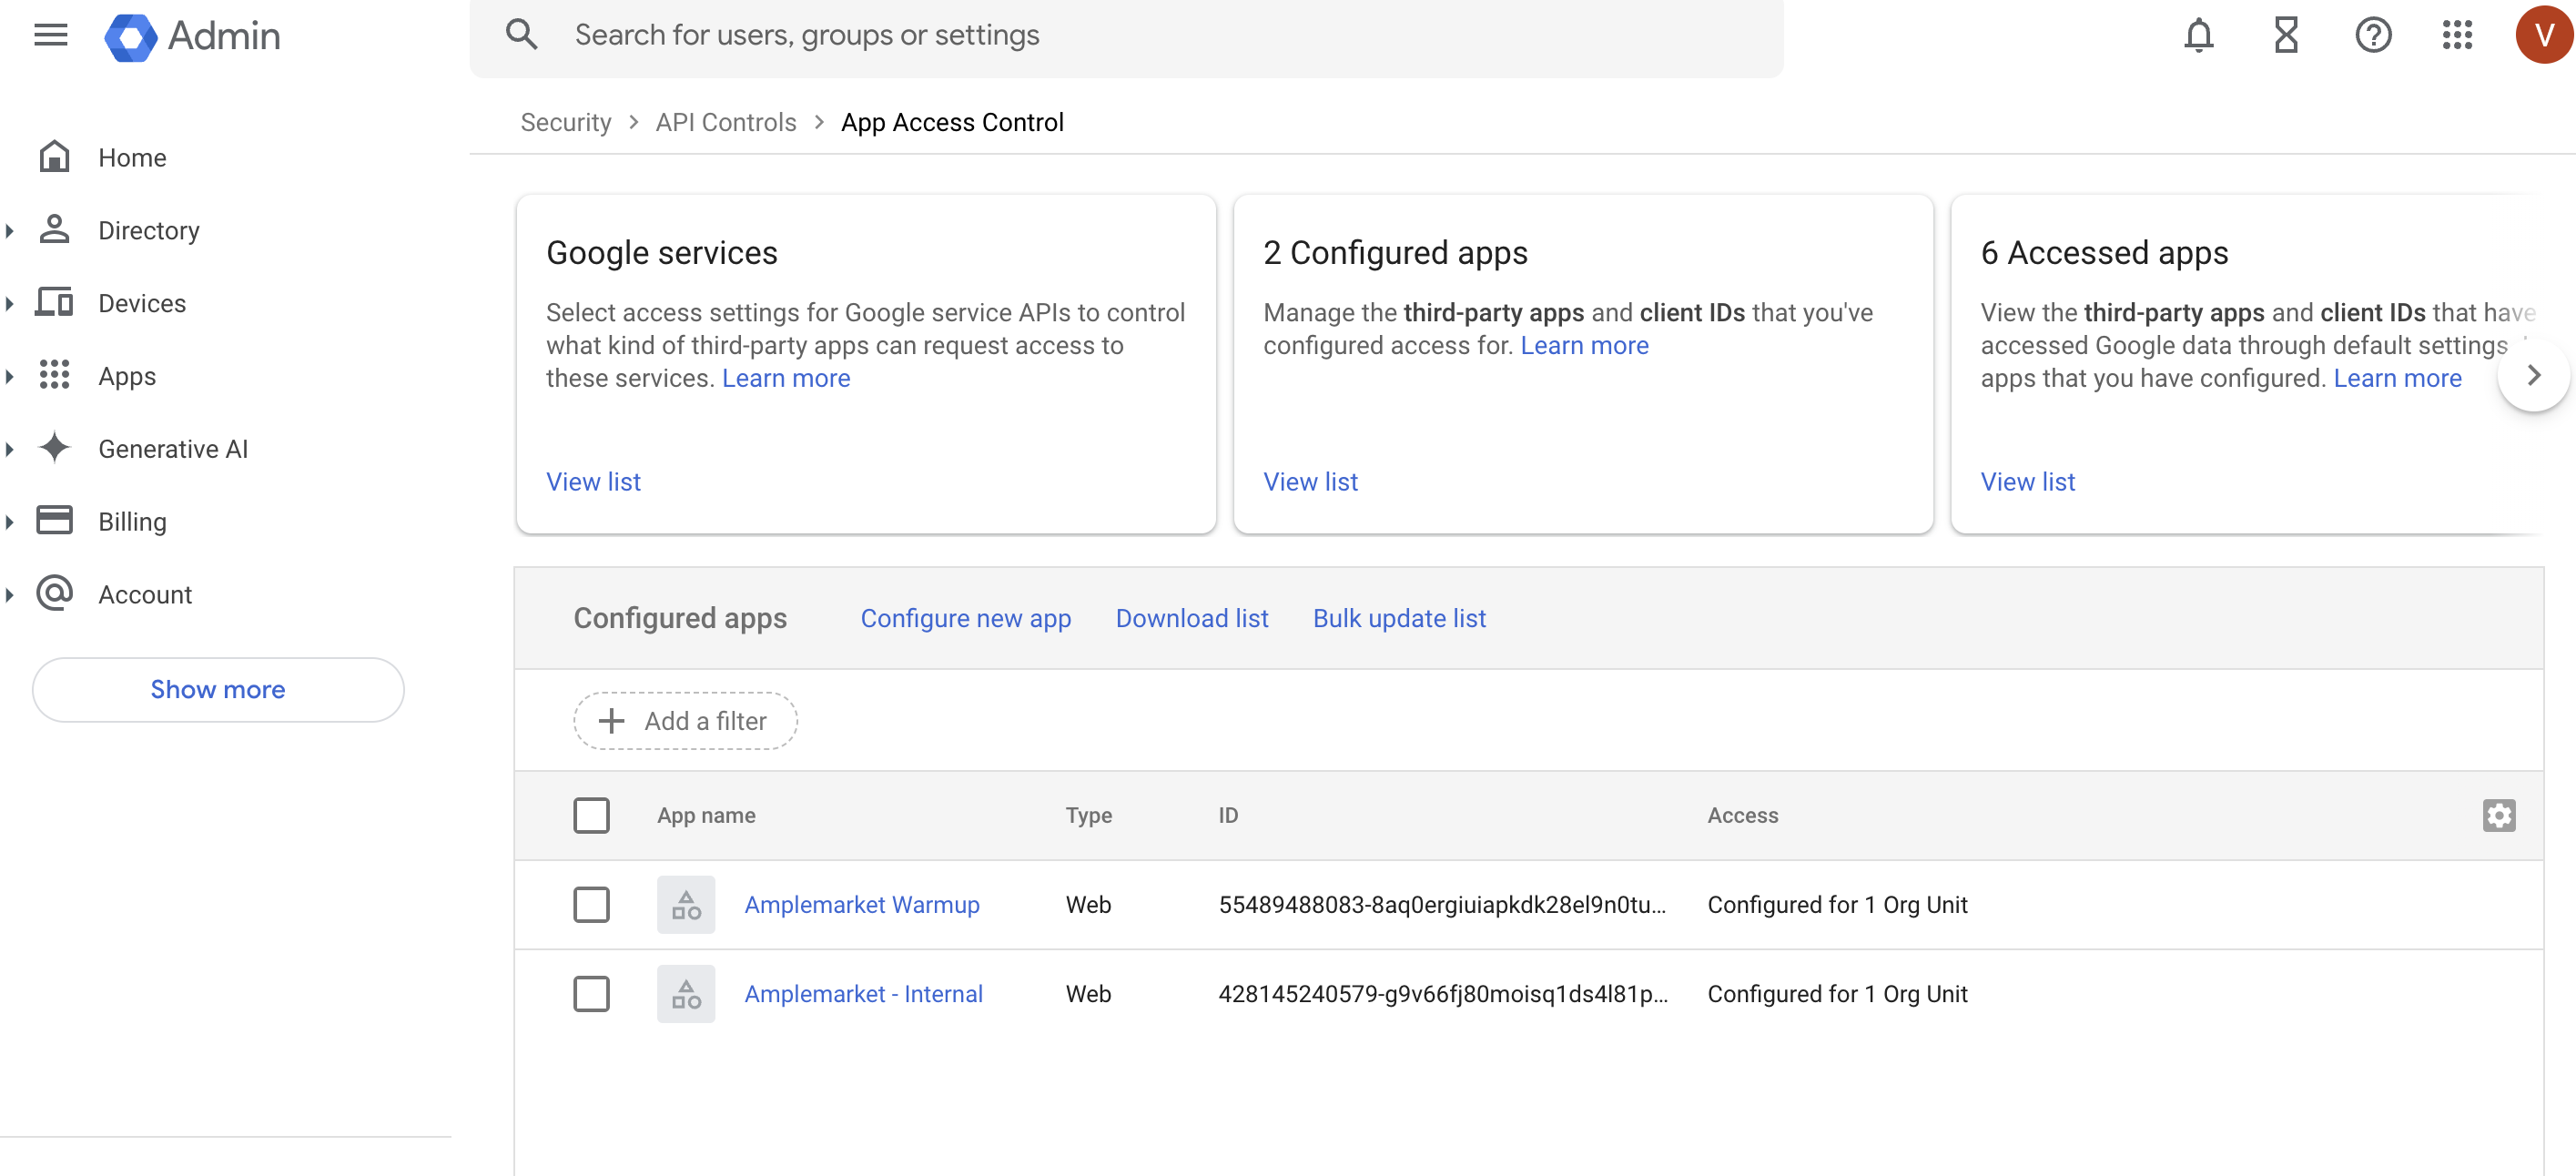Open the Google apps grid launcher

pos(2457,35)
